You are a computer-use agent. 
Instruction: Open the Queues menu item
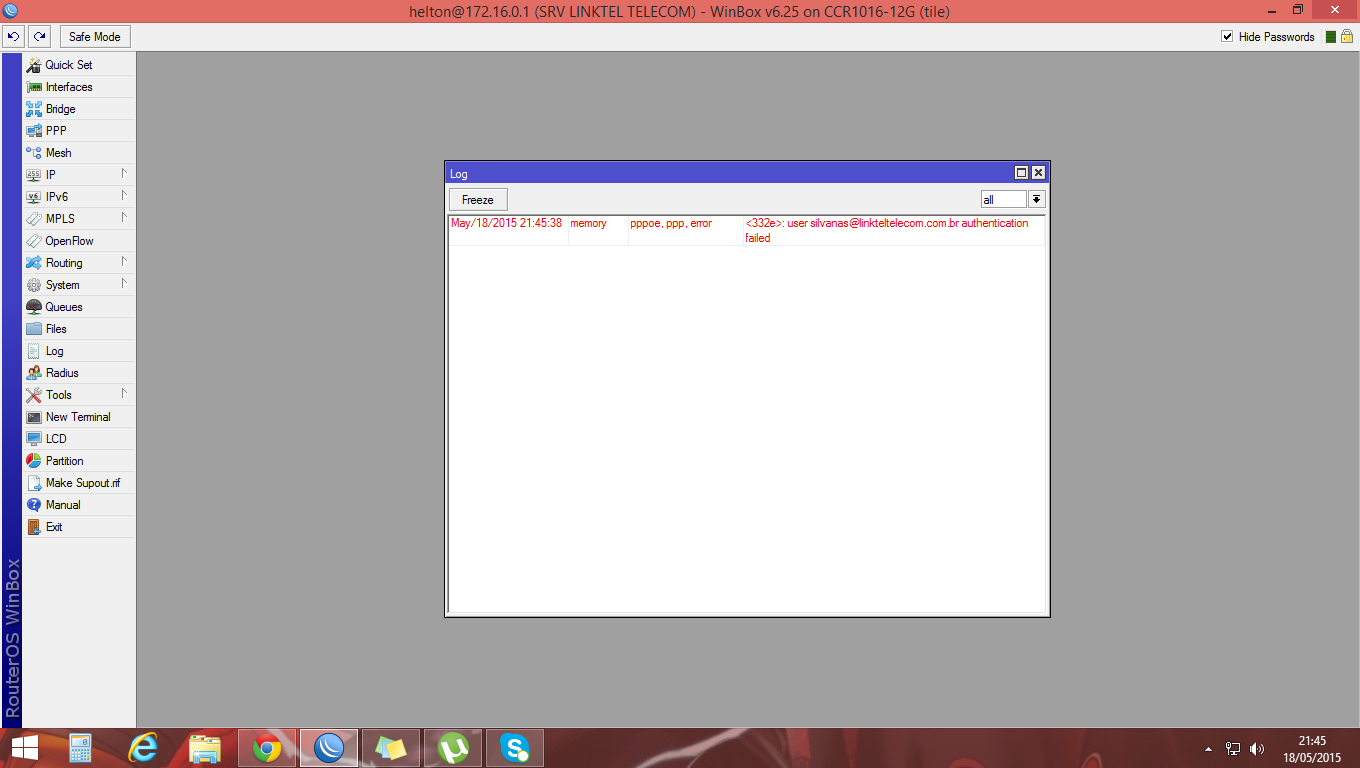point(79,307)
